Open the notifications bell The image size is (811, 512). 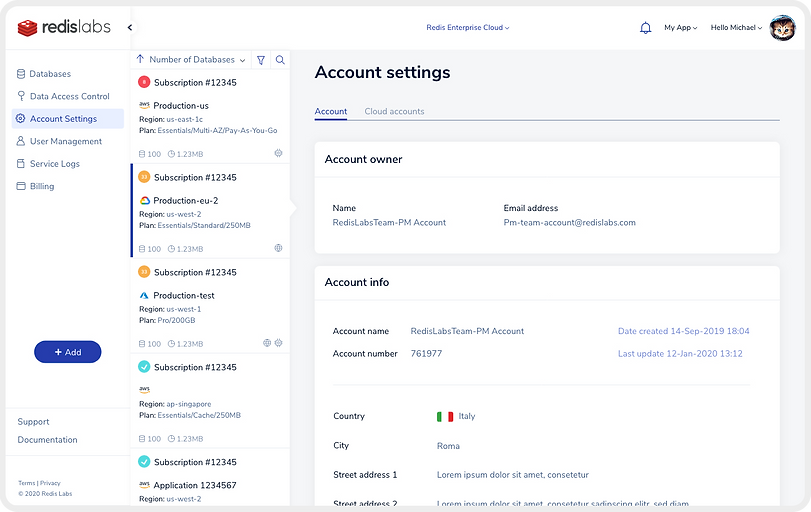(645, 27)
